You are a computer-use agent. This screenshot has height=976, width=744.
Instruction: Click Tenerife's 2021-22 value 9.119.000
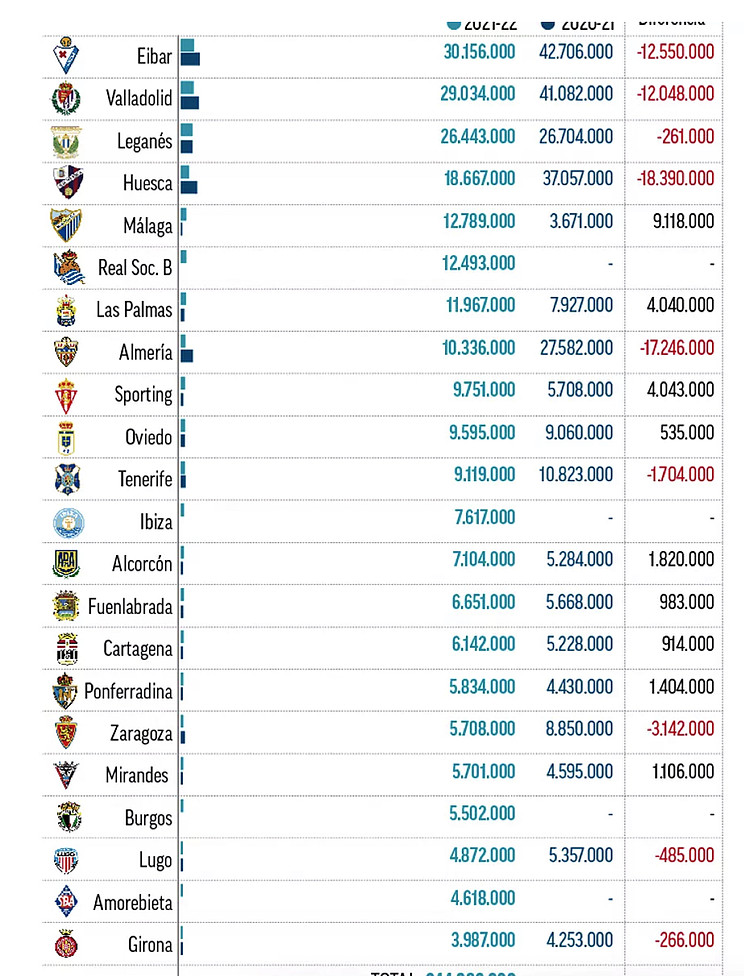click(x=484, y=474)
